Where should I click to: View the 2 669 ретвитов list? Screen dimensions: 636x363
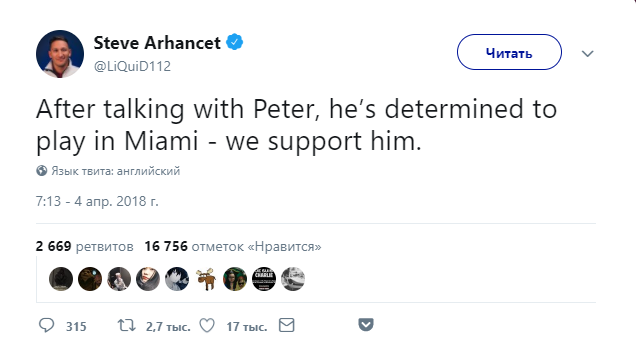[84, 246]
